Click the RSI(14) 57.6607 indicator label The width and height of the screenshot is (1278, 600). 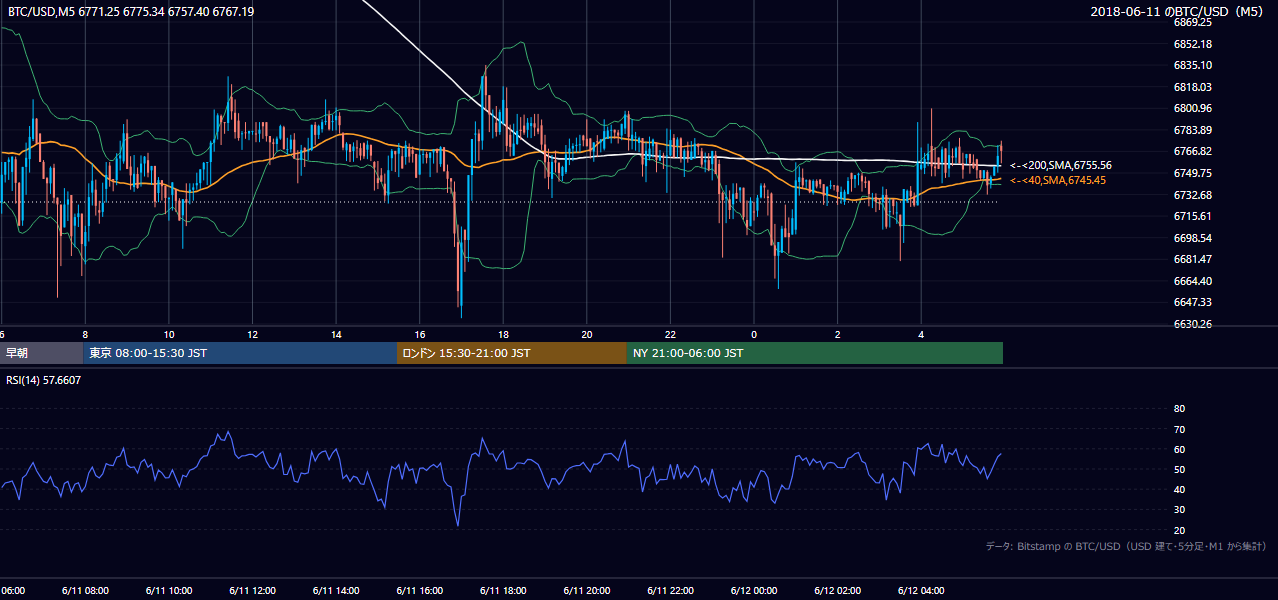[44, 380]
